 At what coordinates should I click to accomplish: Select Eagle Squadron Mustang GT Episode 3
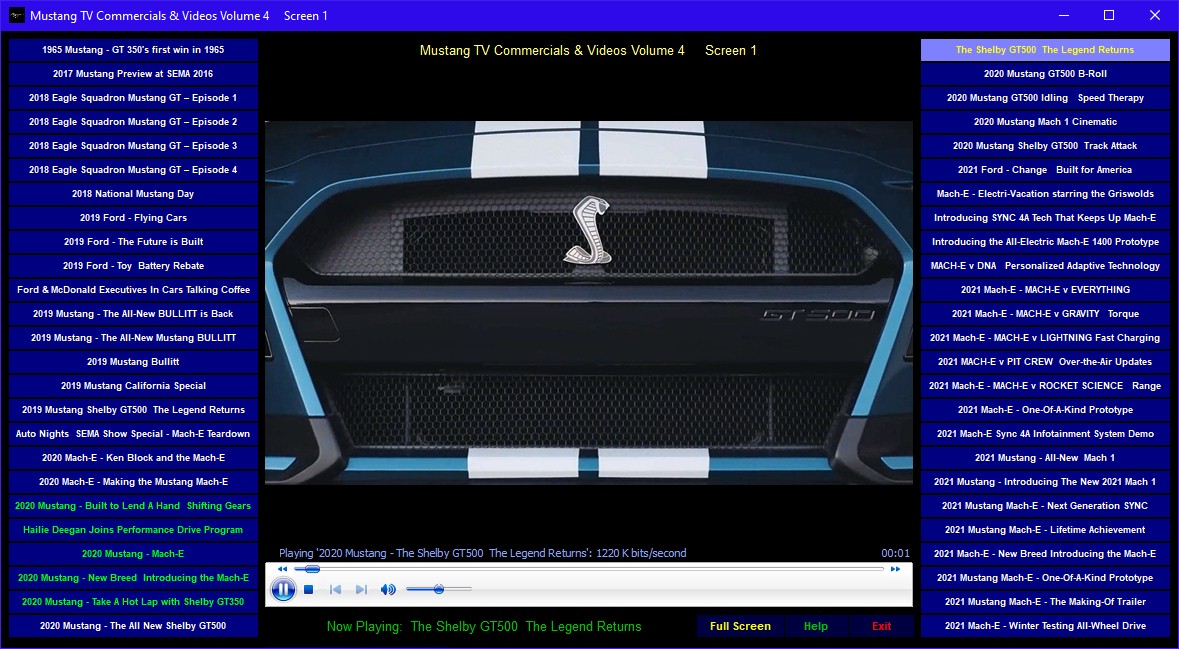coord(133,146)
